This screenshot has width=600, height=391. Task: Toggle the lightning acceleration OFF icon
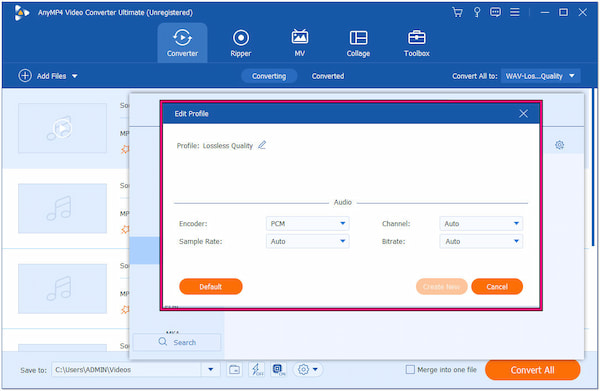[256, 370]
